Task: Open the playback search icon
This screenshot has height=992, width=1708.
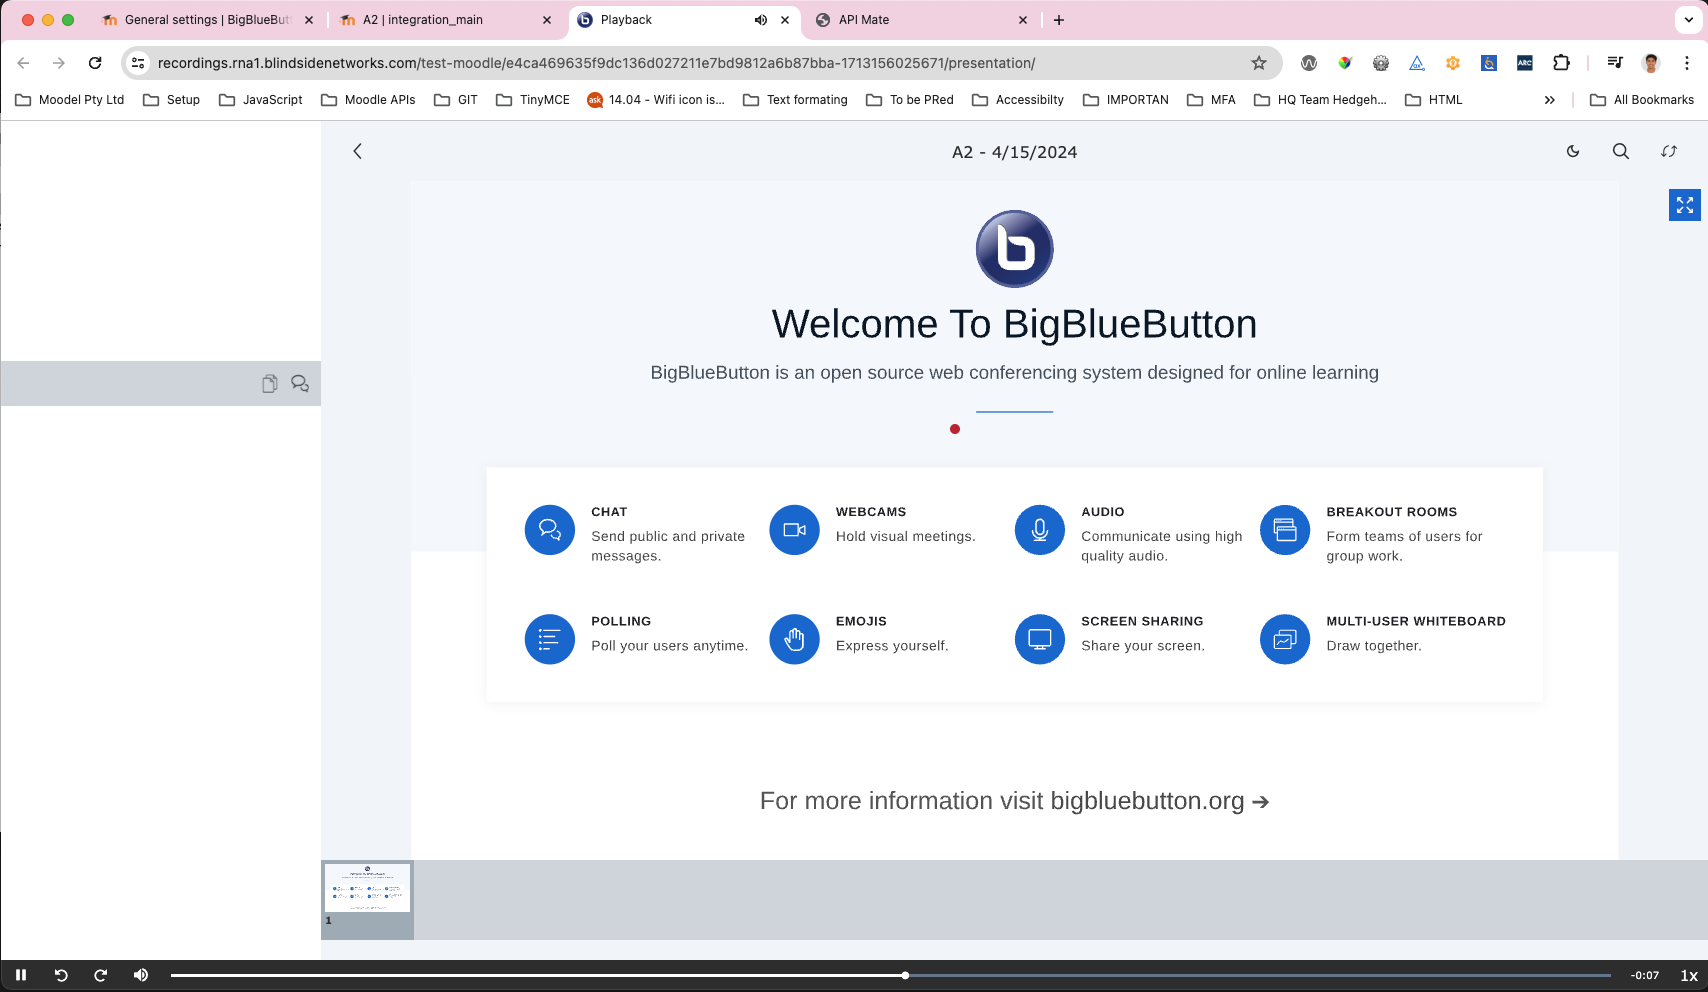Action: click(1621, 151)
